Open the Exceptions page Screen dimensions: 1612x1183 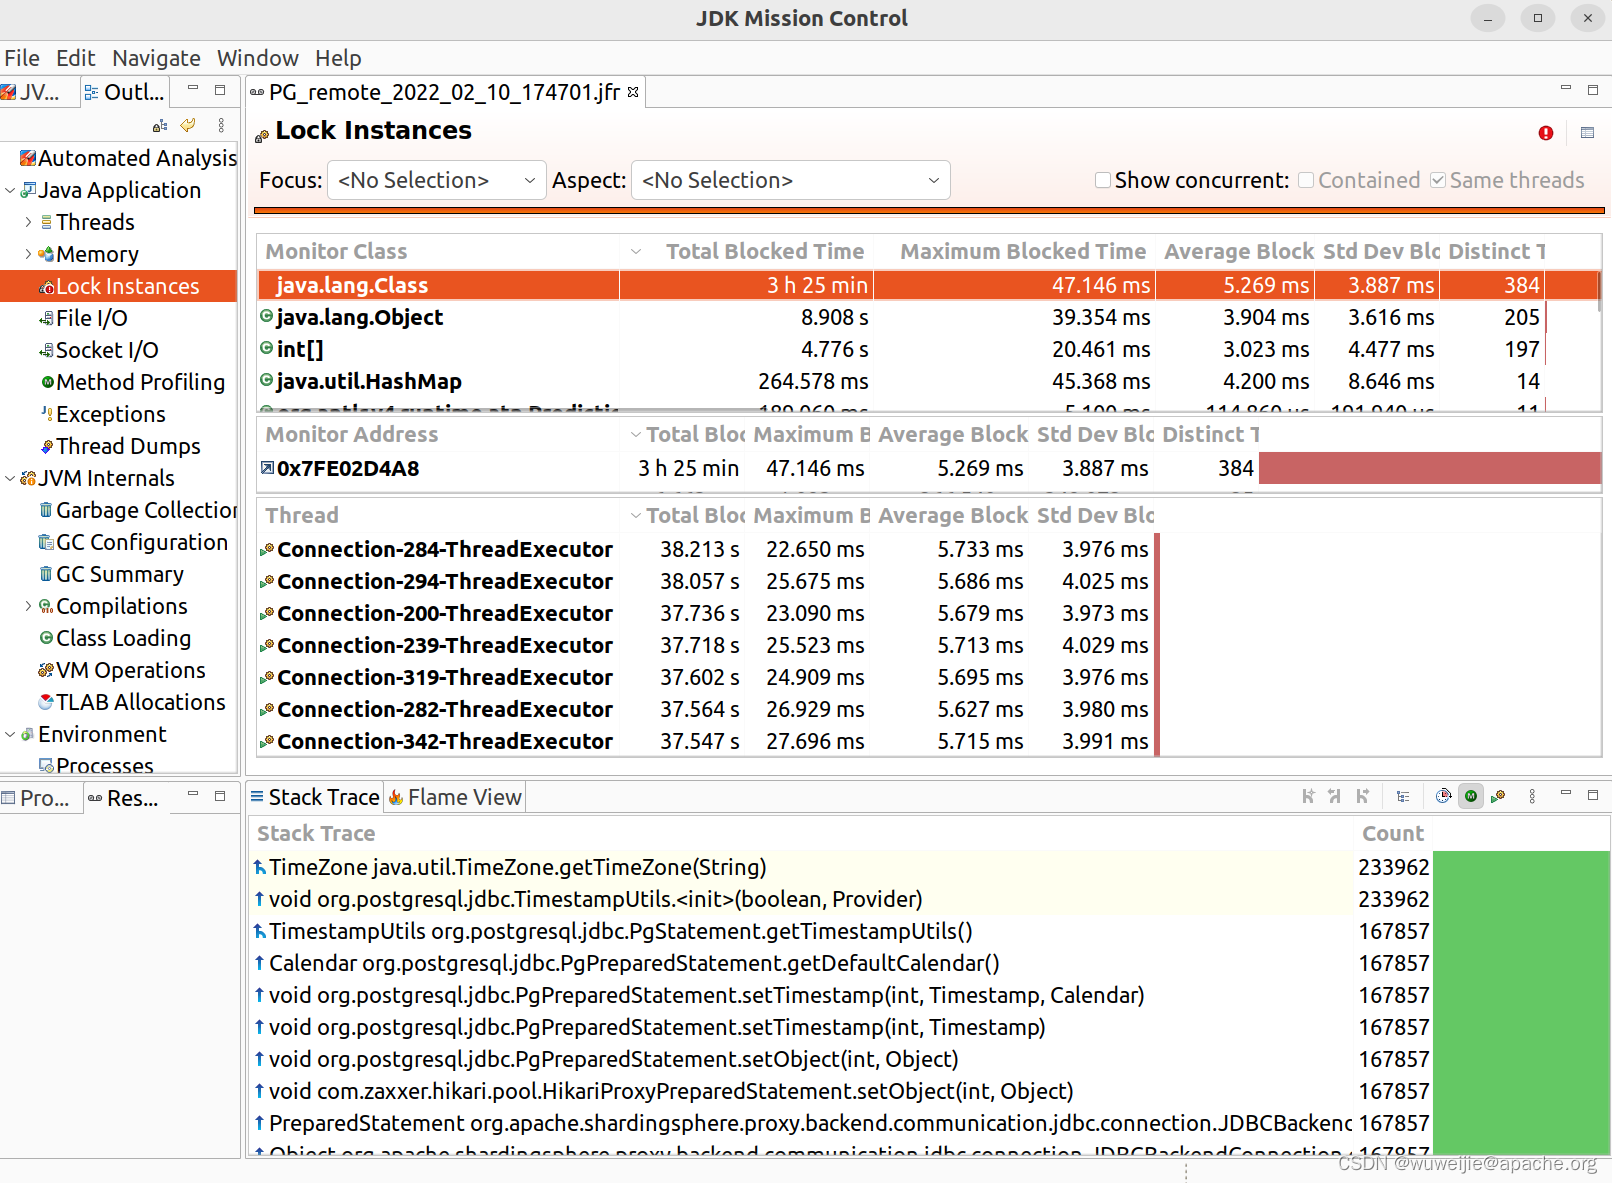pyautogui.click(x=102, y=414)
